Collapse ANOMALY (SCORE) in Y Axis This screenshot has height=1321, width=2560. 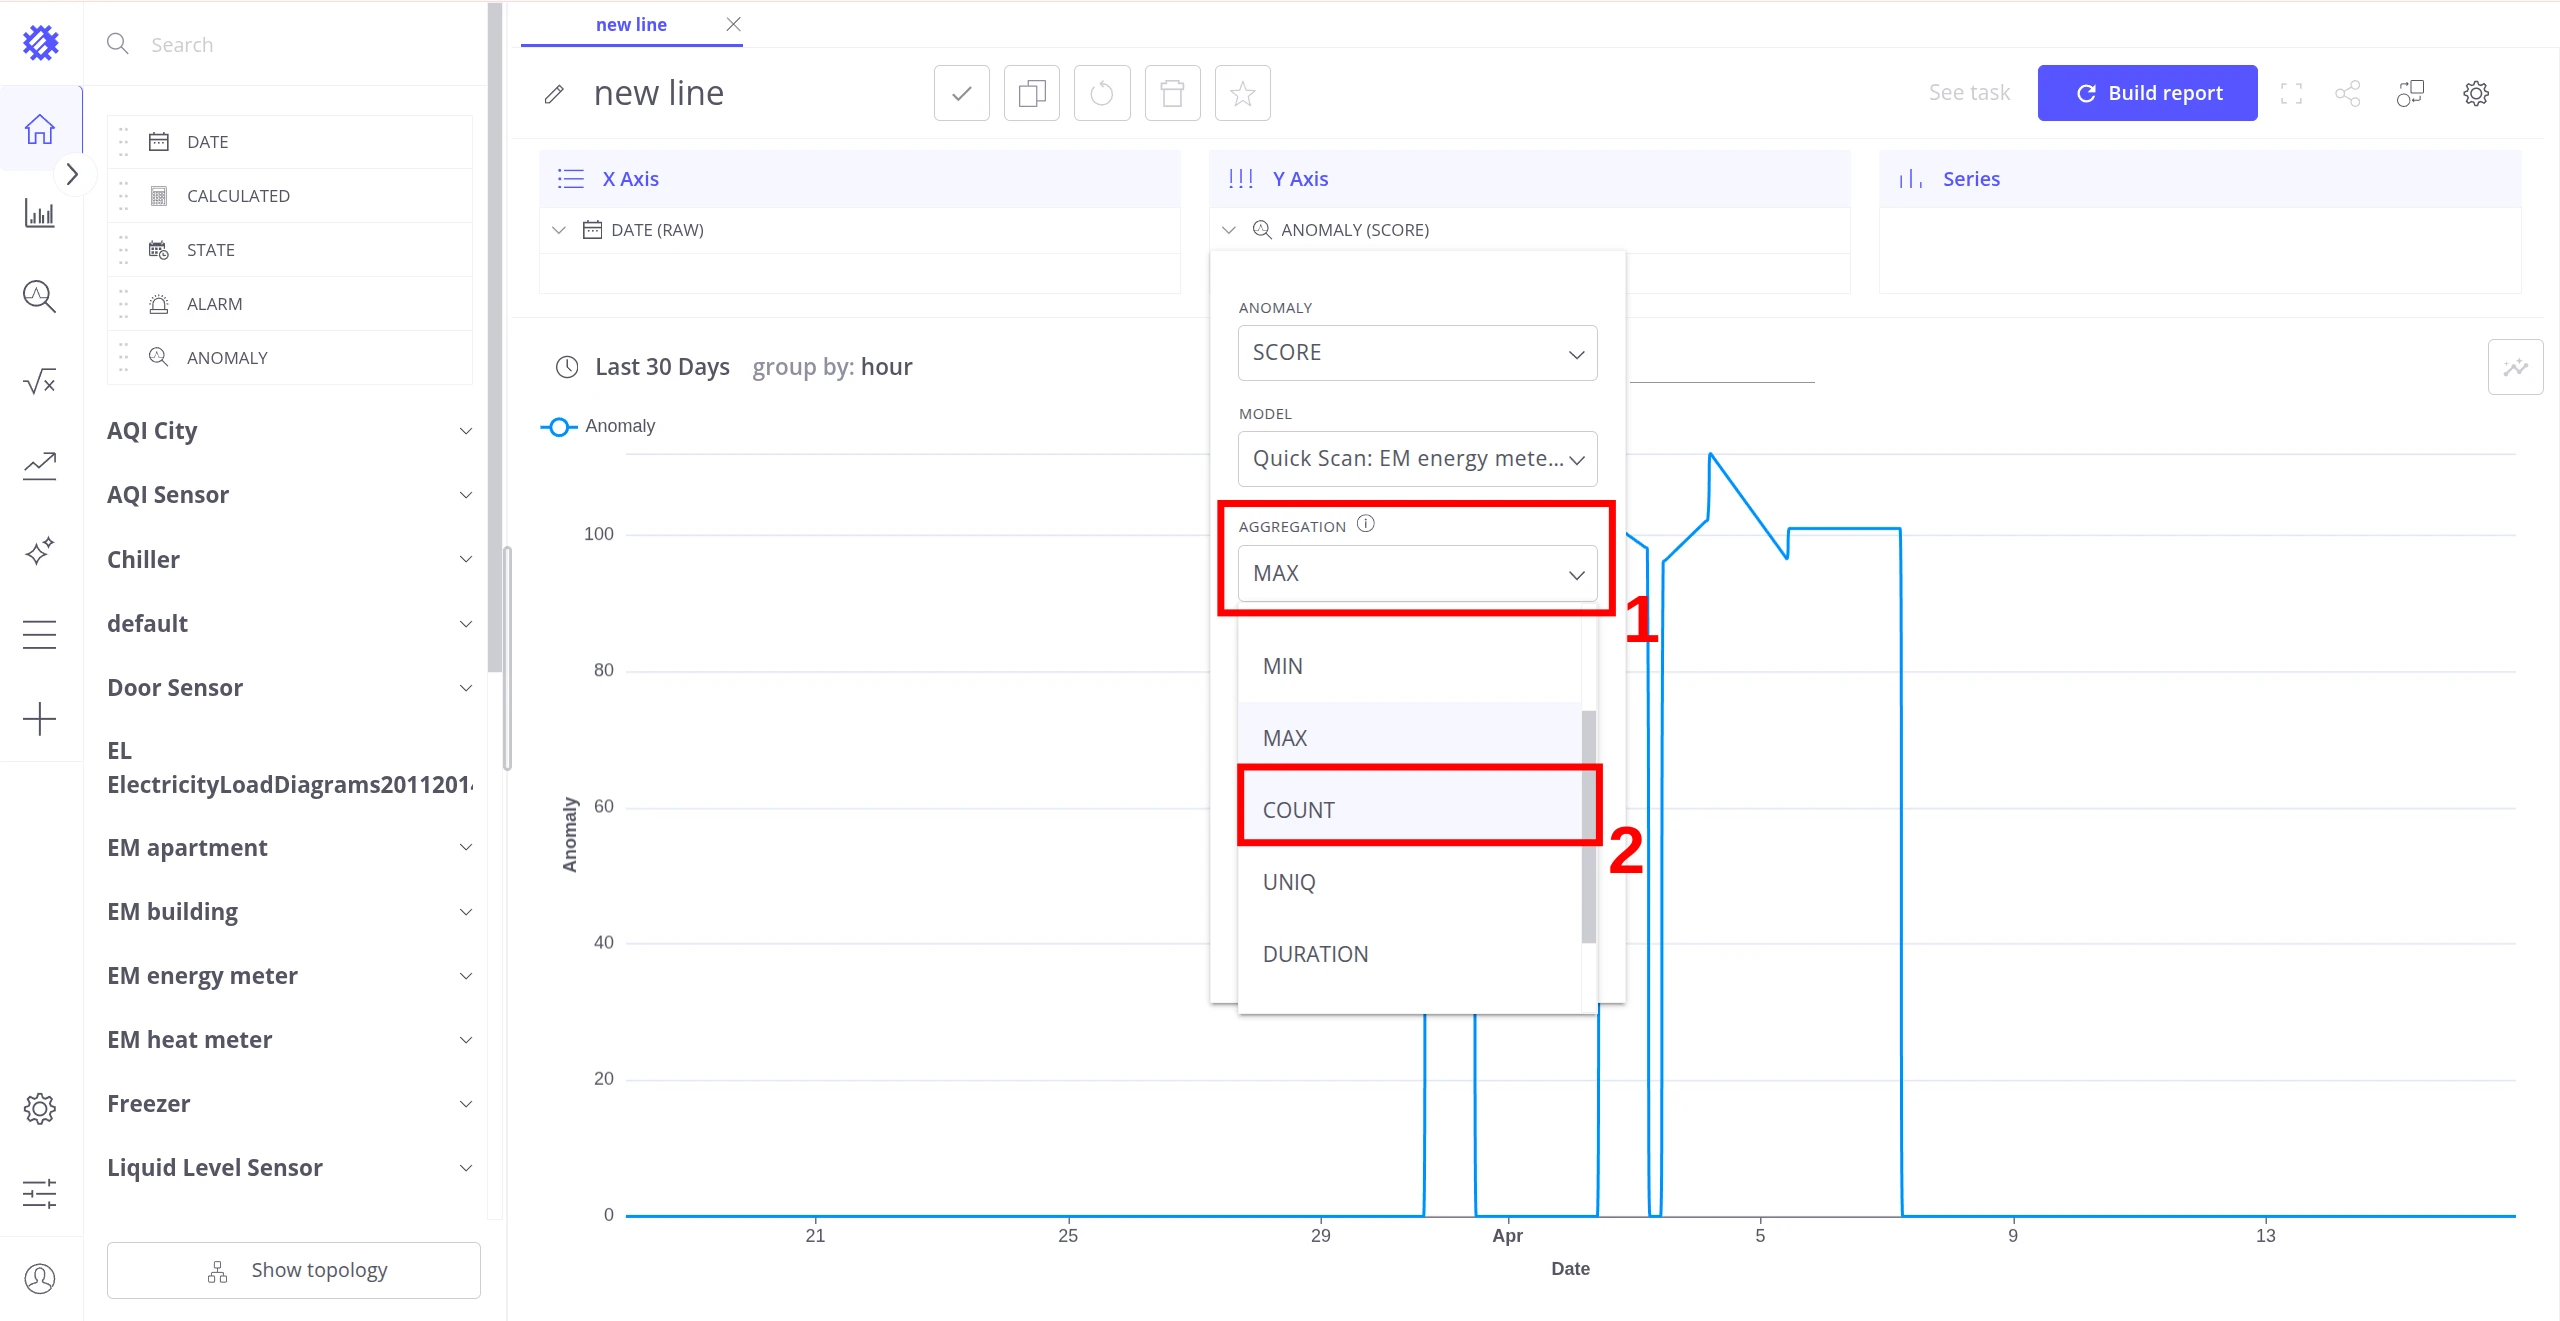[x=1229, y=230]
